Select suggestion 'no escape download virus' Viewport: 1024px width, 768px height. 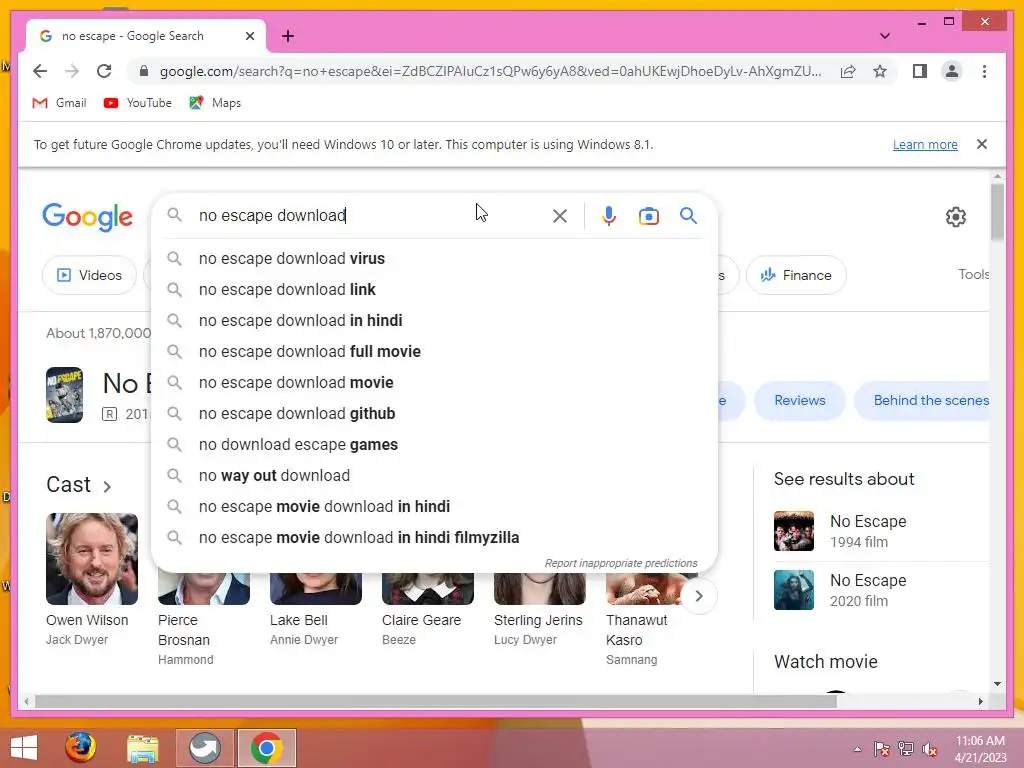pyautogui.click(x=434, y=259)
